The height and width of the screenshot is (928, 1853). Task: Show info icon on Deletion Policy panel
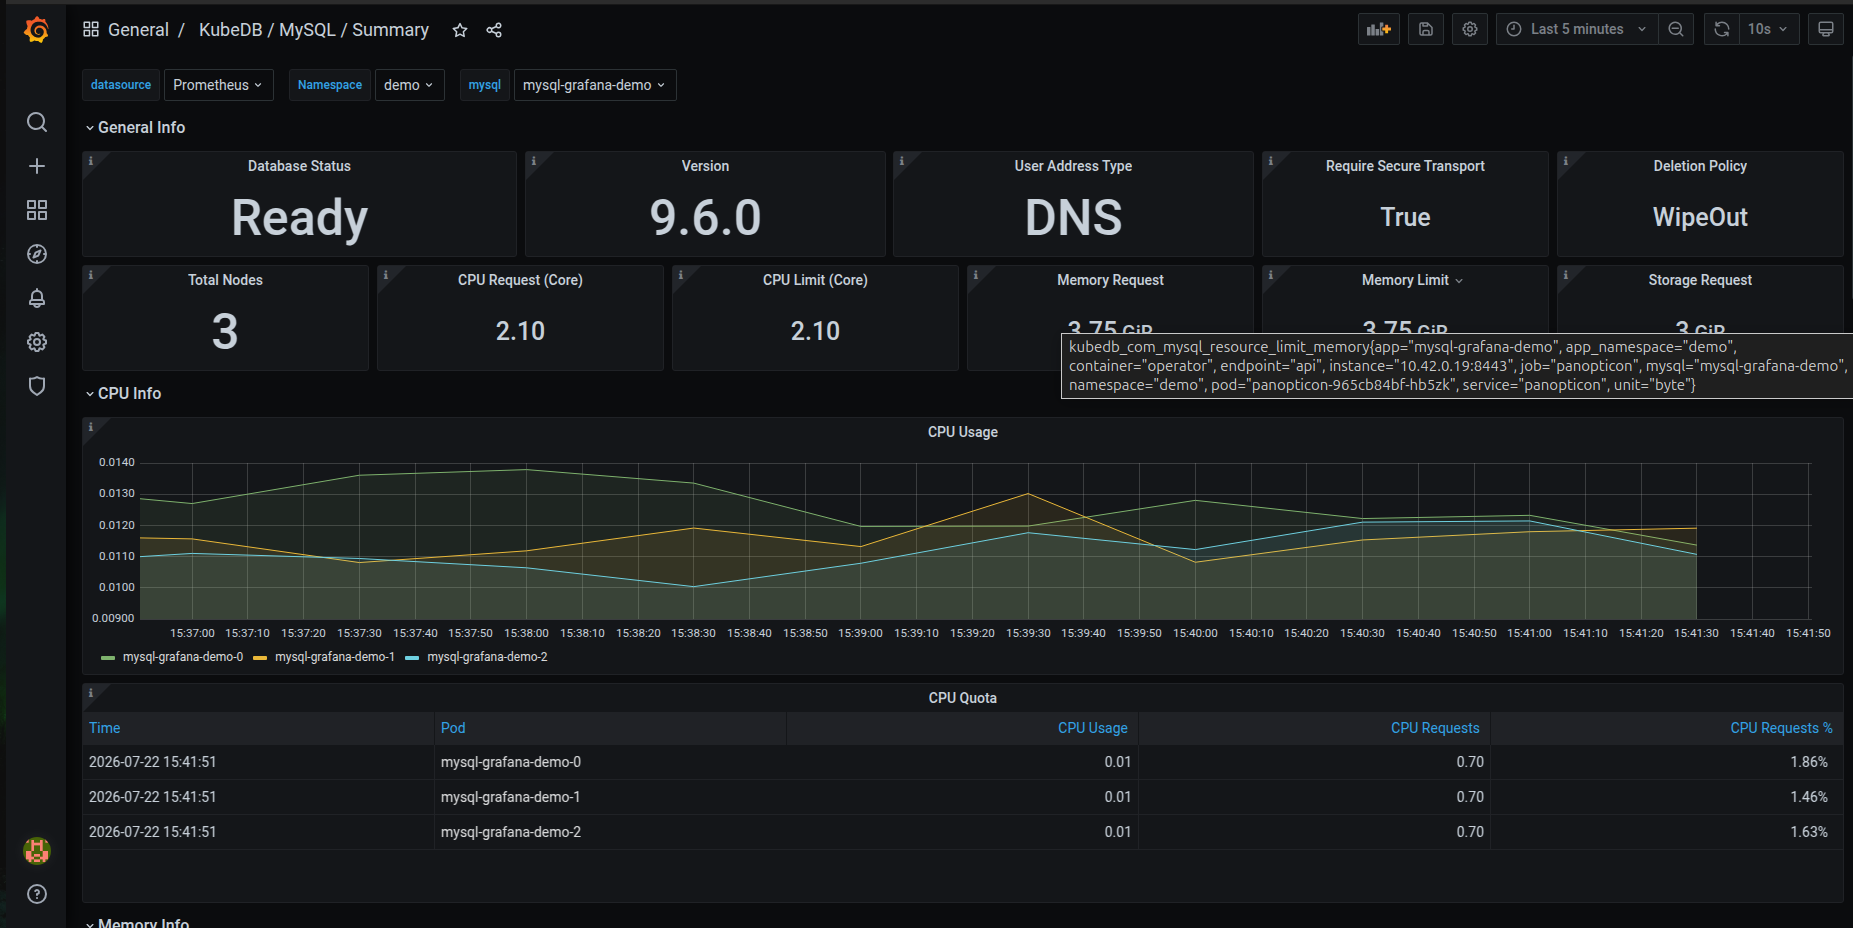click(x=1566, y=161)
